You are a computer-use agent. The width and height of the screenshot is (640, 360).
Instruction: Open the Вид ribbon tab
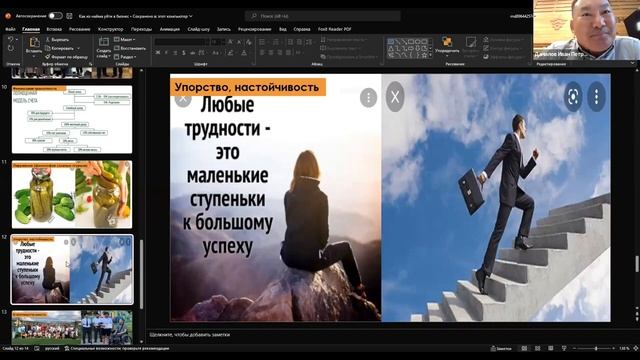(282, 29)
